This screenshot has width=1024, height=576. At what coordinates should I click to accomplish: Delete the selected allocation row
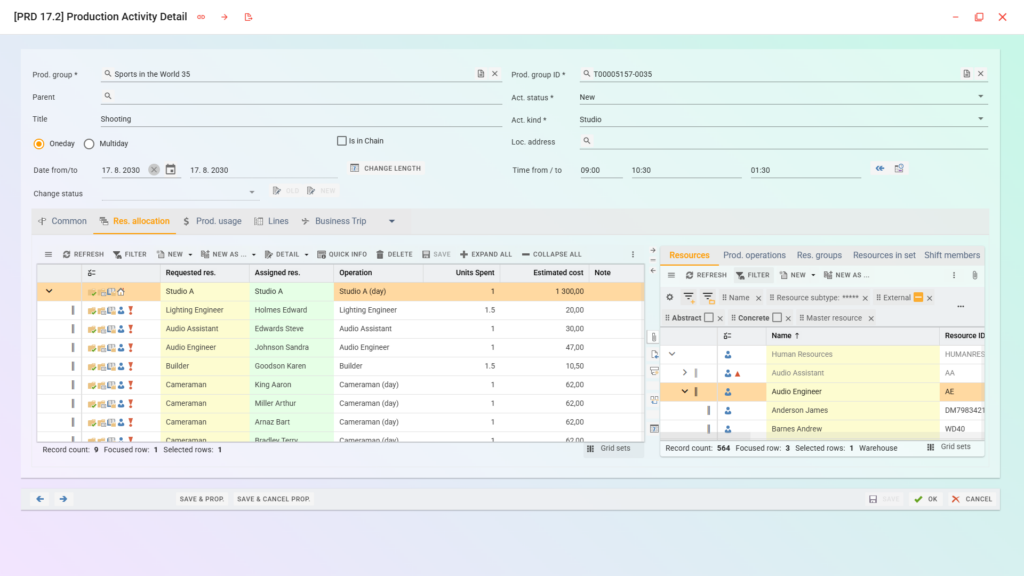394,254
